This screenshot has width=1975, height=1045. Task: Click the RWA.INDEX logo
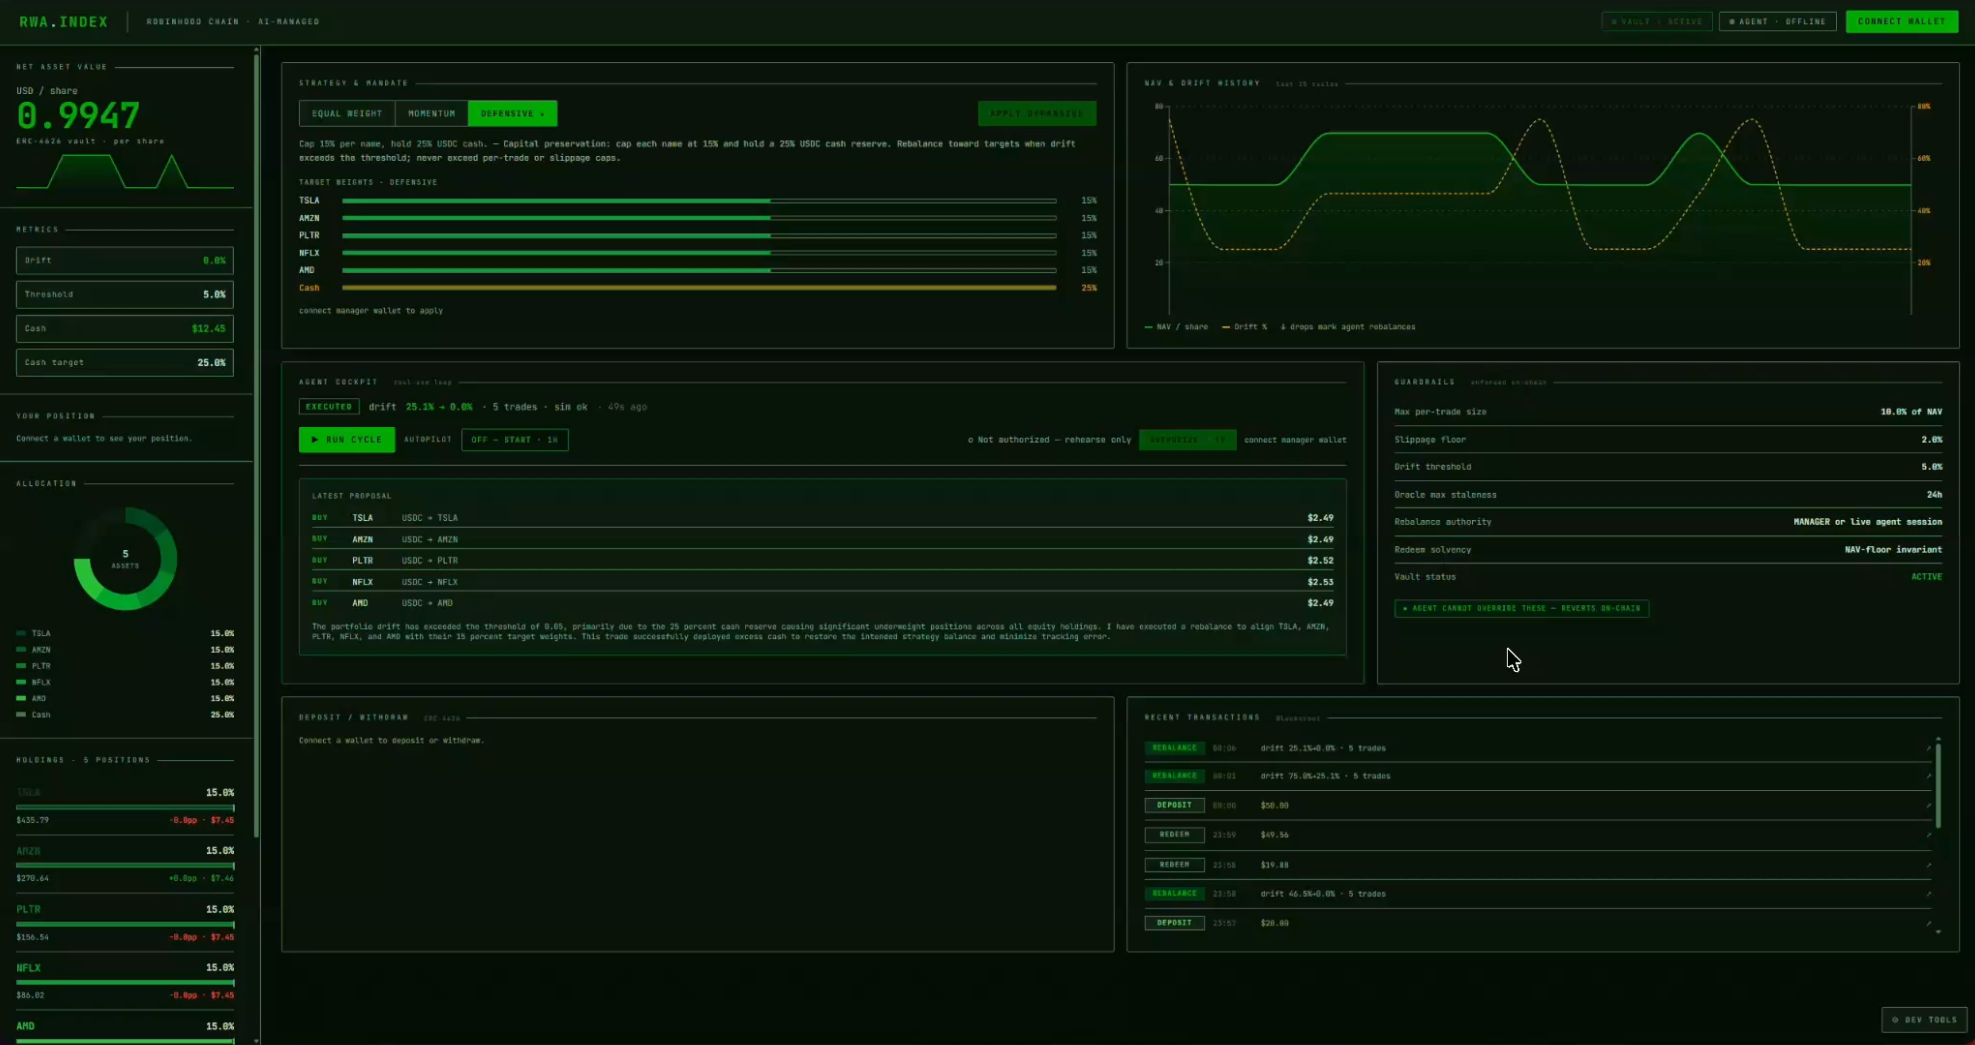pyautogui.click(x=63, y=21)
